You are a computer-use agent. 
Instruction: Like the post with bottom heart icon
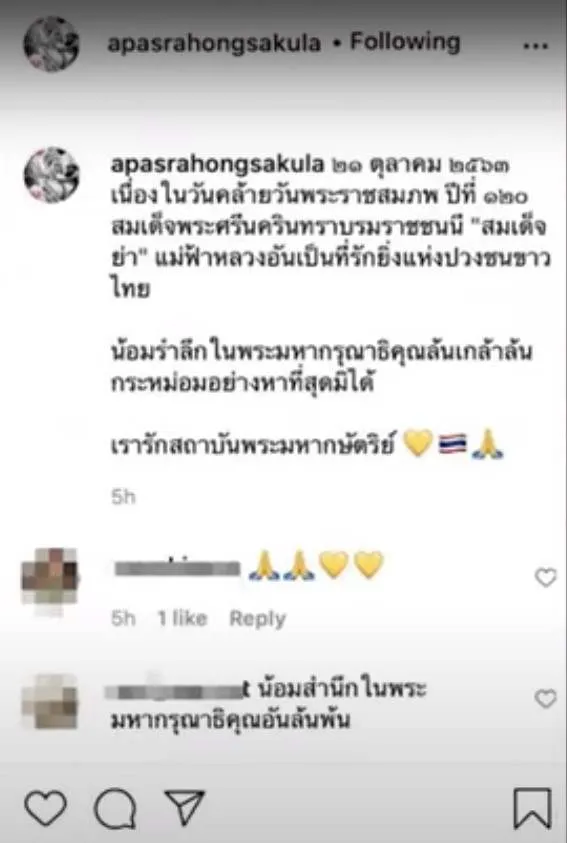(46, 808)
